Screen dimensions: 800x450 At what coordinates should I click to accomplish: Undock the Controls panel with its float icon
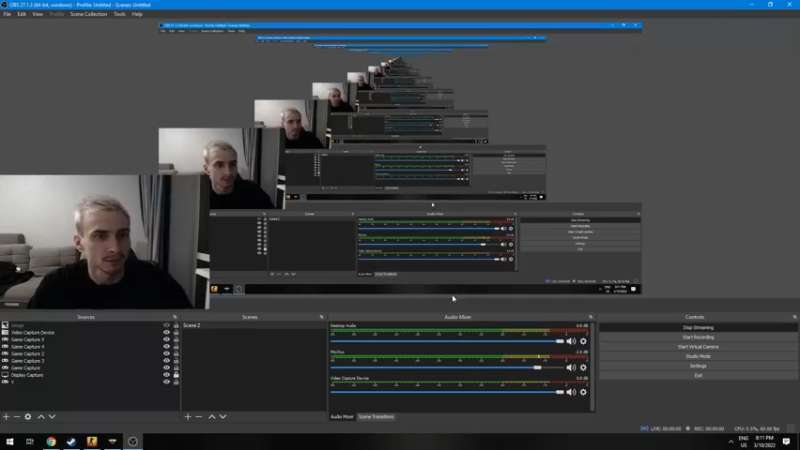(x=794, y=317)
